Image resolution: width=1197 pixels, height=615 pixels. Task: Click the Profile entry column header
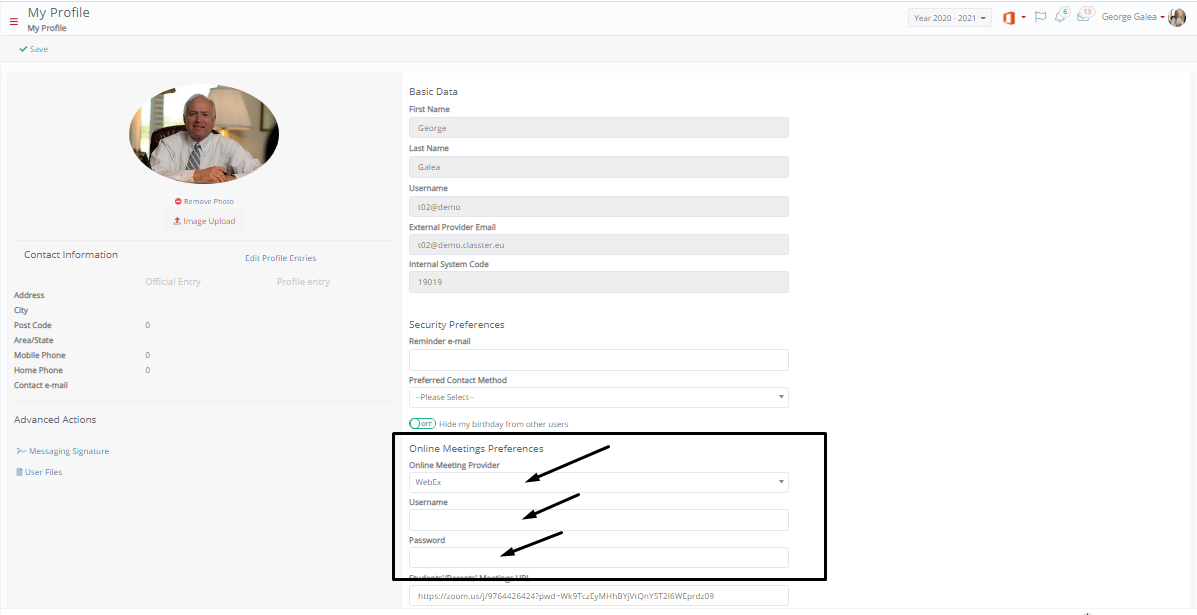[x=303, y=282]
